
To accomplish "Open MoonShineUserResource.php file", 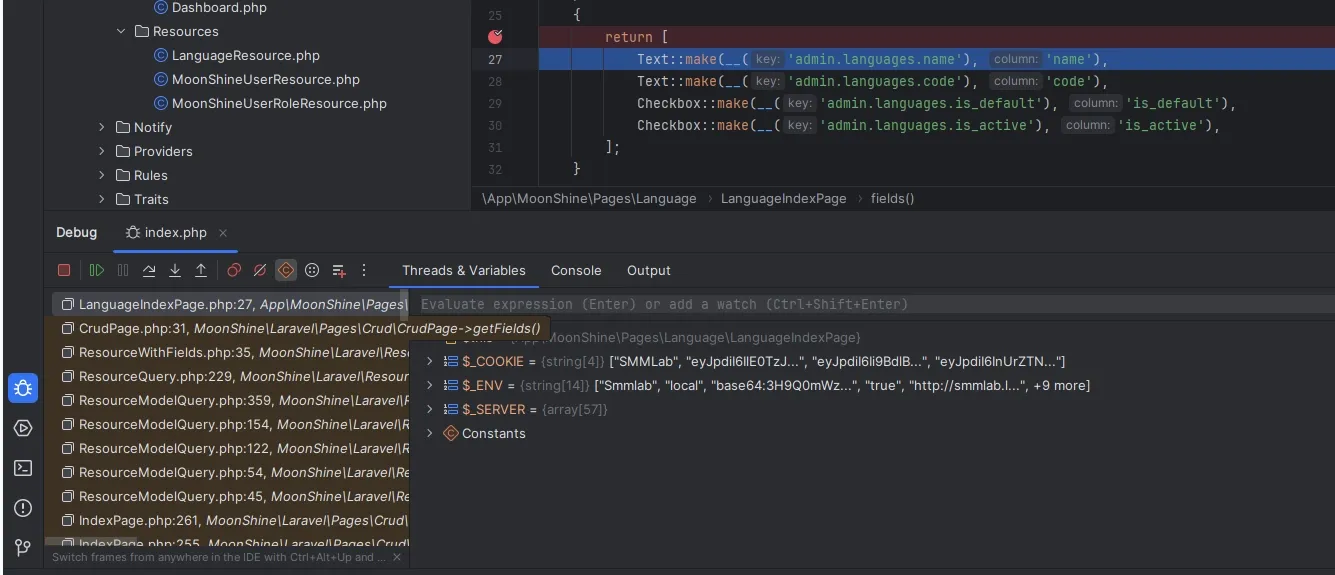I will pos(265,79).
